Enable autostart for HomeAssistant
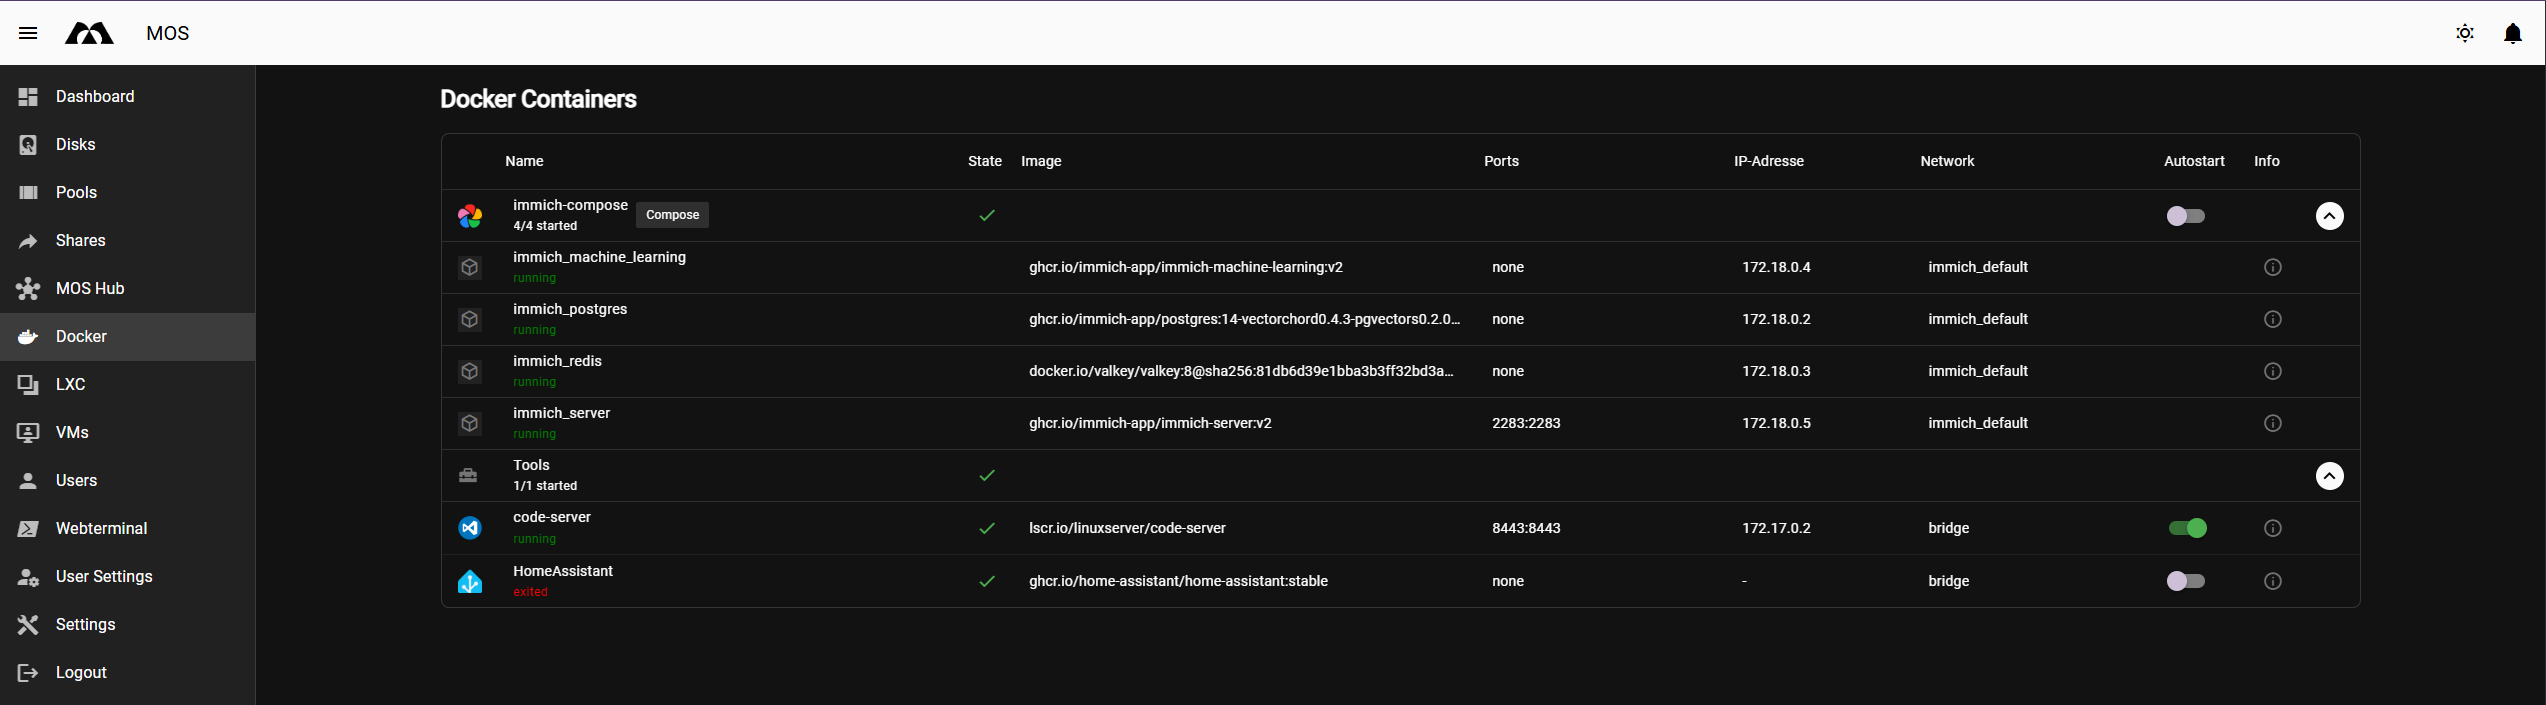Image resolution: width=2546 pixels, height=705 pixels. [2185, 581]
